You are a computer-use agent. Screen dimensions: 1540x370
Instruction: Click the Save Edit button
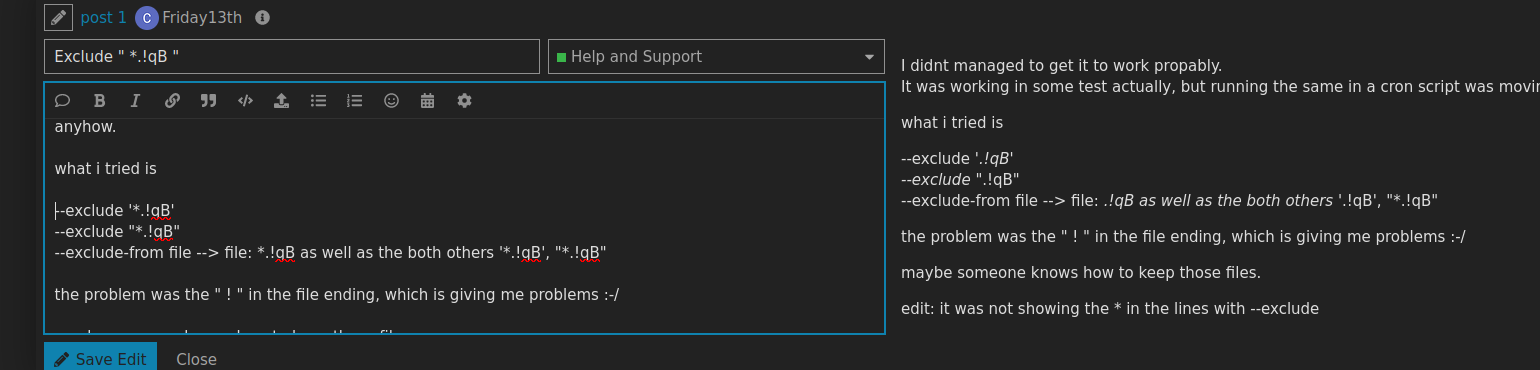pos(100,358)
